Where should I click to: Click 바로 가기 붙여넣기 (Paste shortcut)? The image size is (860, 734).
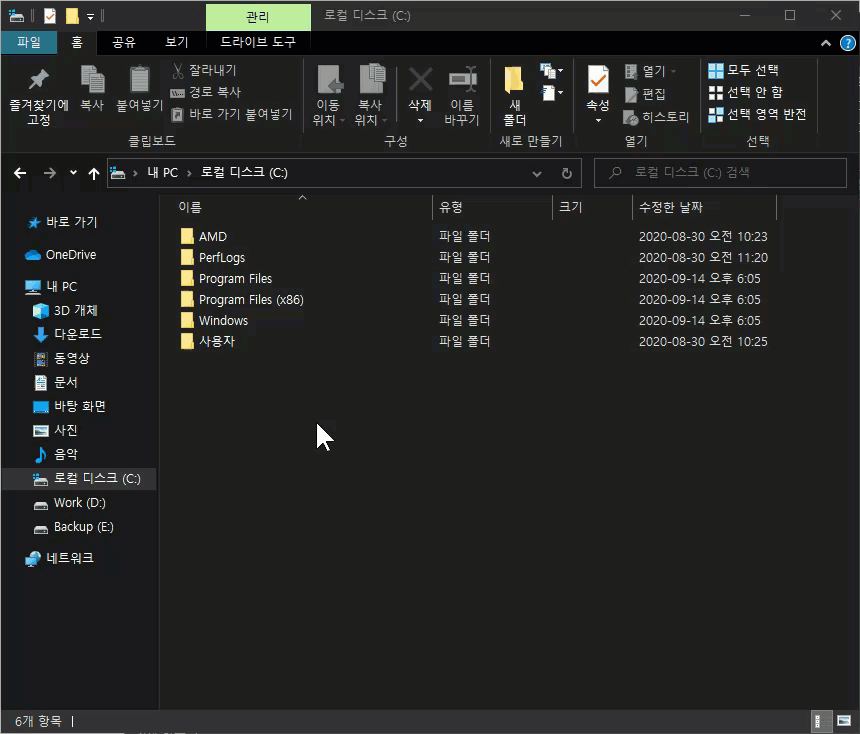[231, 114]
